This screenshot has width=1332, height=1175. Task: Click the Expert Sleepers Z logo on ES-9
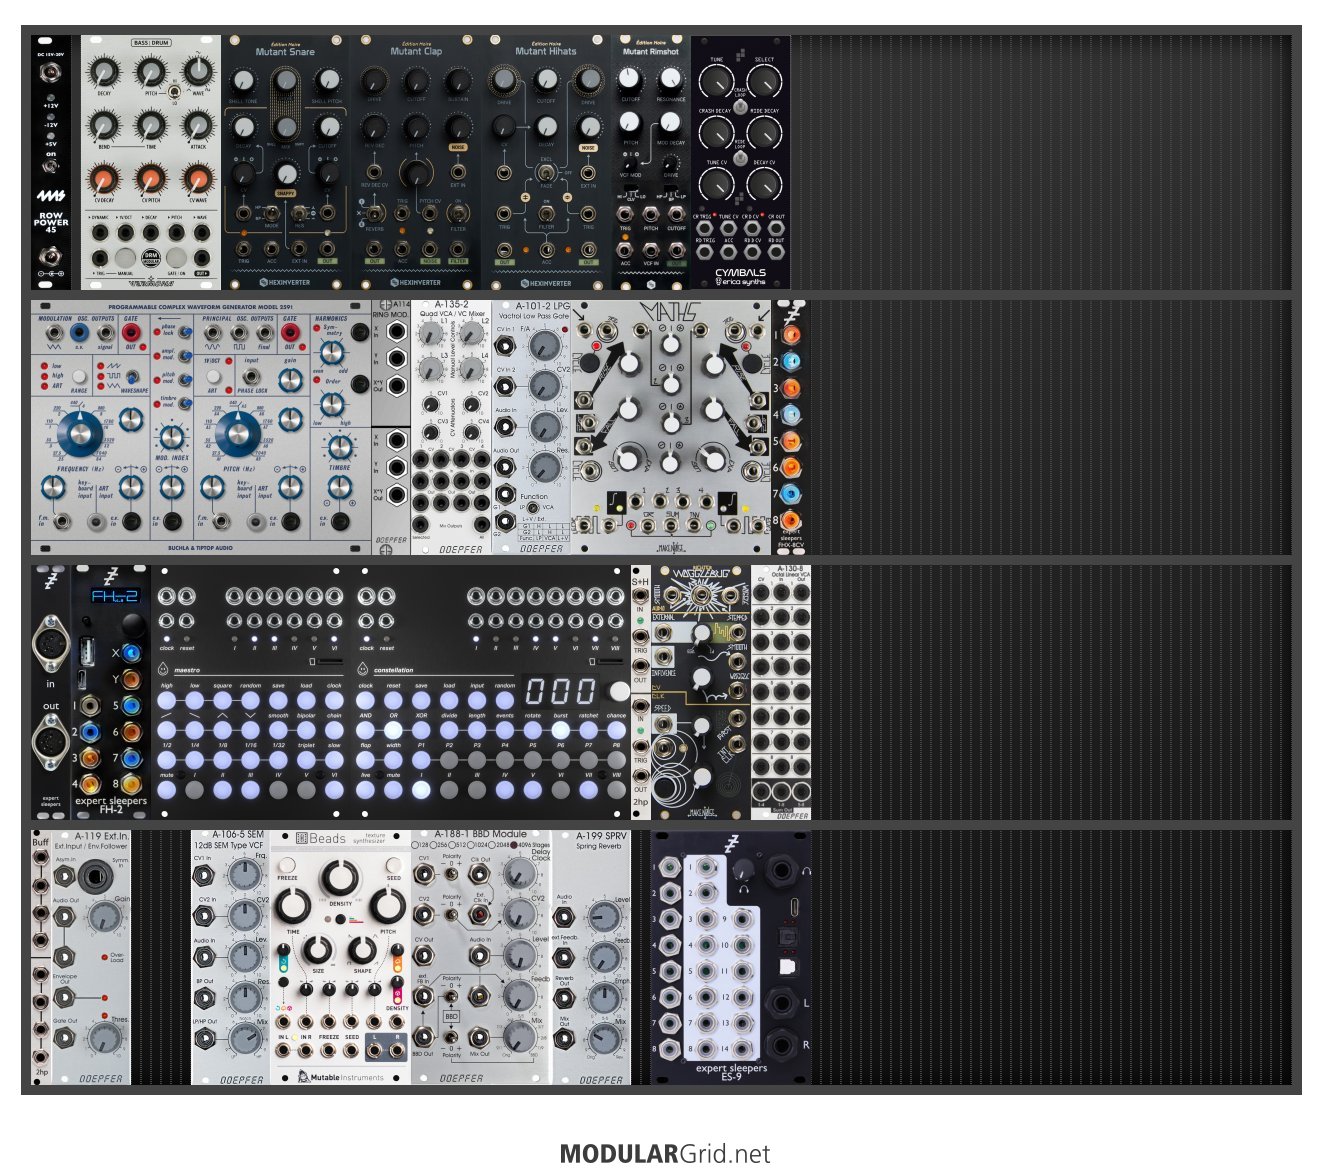coord(732,844)
